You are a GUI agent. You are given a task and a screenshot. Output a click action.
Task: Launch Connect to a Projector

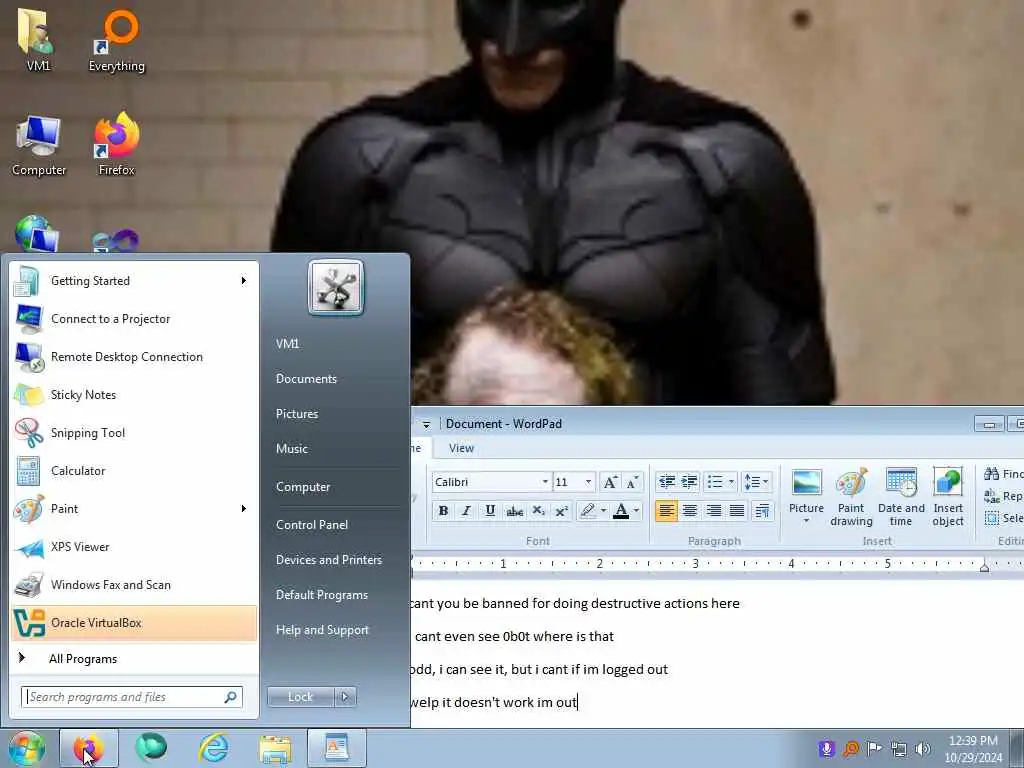click(134, 319)
